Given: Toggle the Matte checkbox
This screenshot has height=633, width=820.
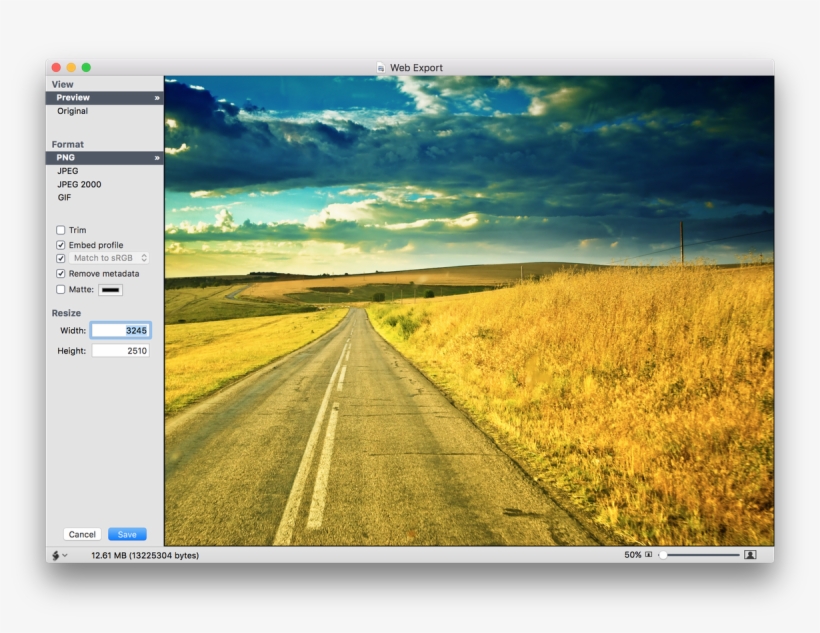Looking at the screenshot, I should [61, 289].
